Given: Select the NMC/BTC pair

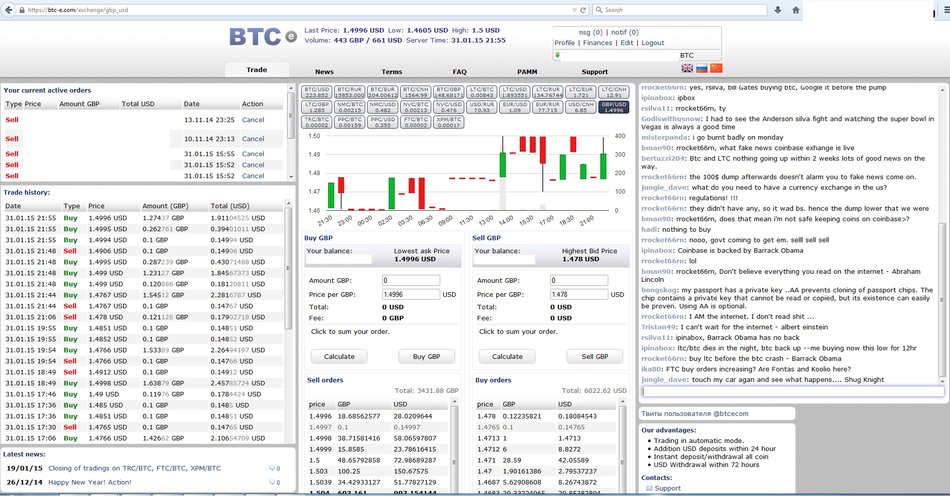Looking at the screenshot, I should [x=350, y=107].
